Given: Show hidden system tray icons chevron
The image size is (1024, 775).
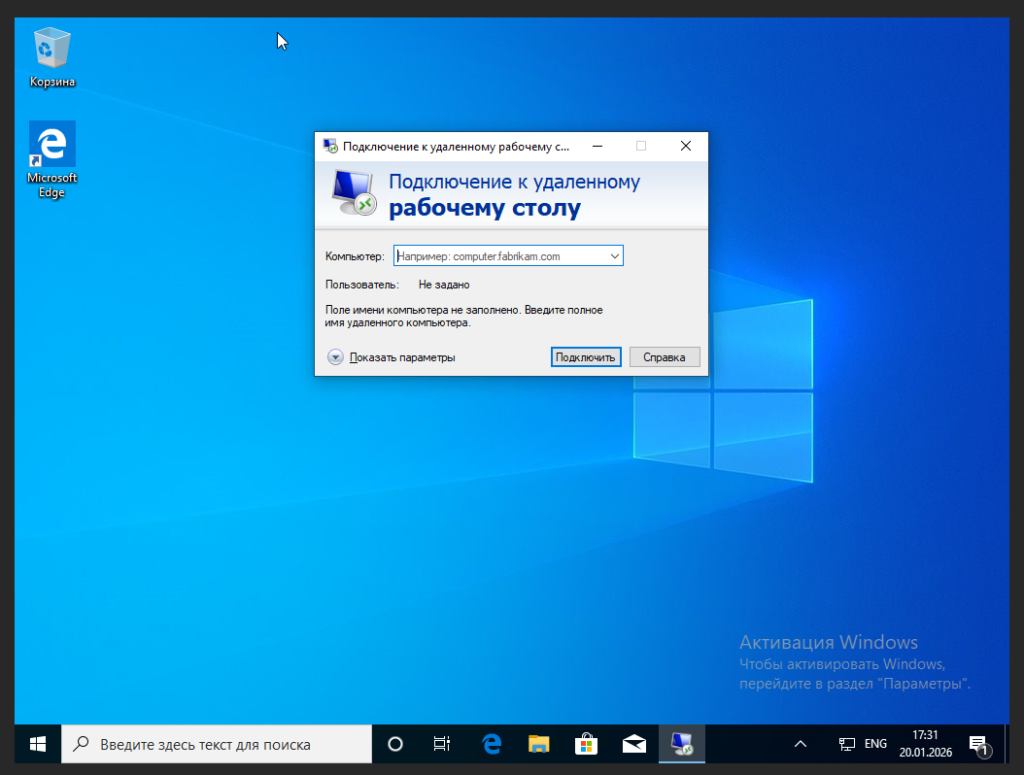Looking at the screenshot, I should (x=800, y=744).
